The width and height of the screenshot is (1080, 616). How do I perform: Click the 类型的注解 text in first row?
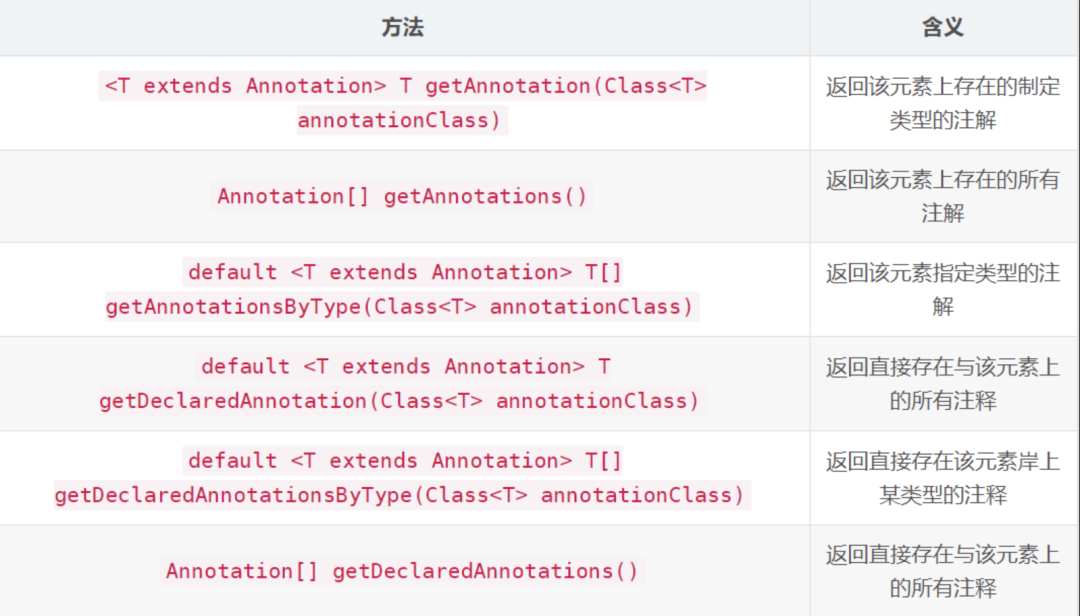942,121
